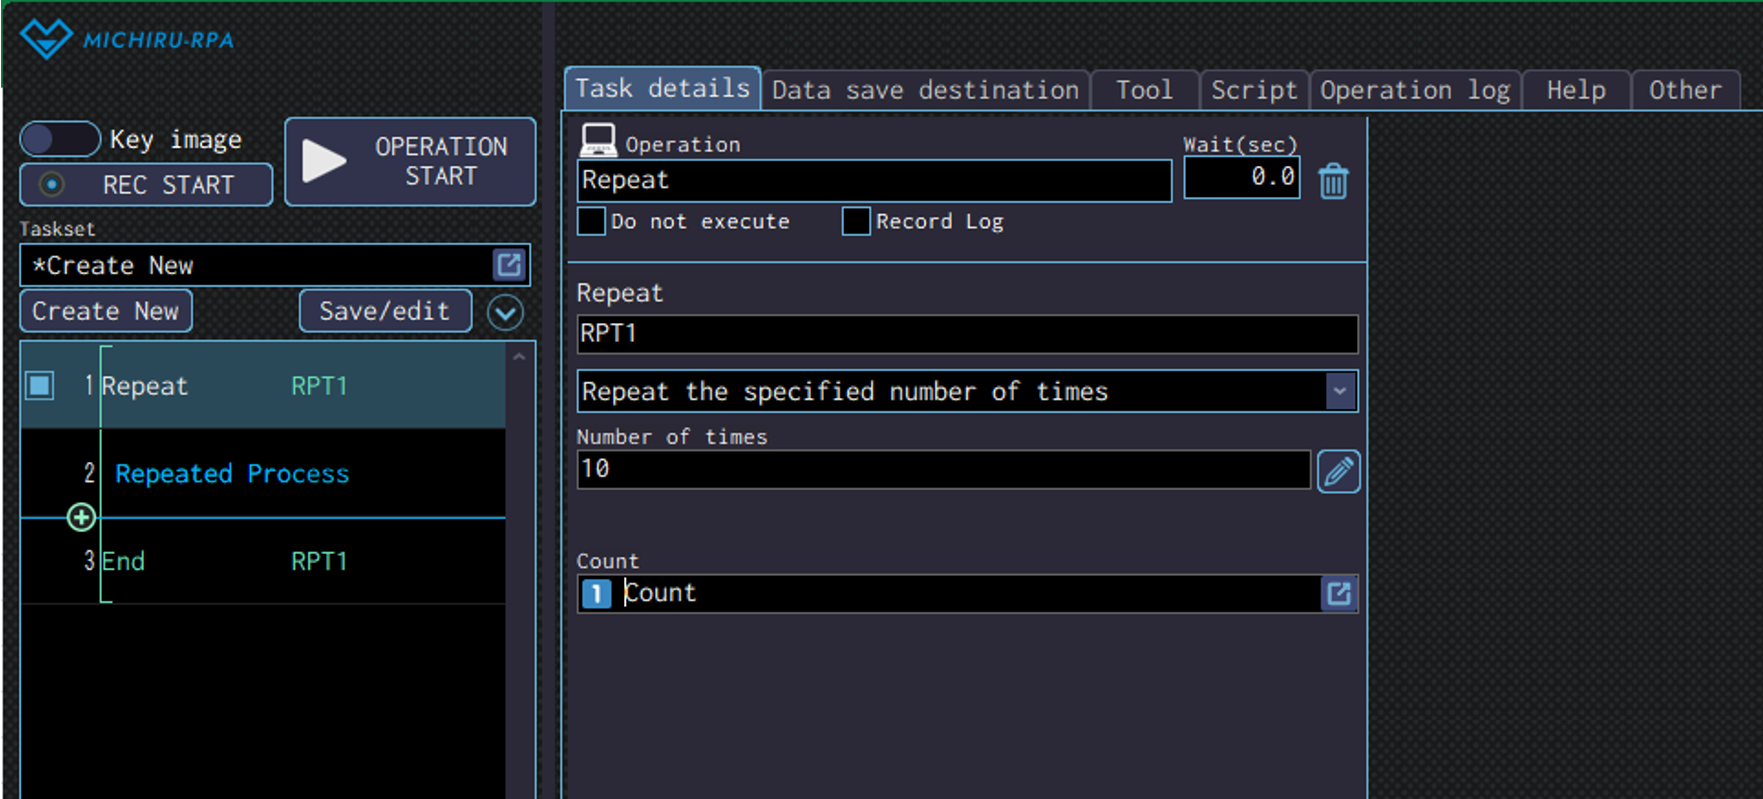The width and height of the screenshot is (1763, 799).
Task: Open the Data save destination tab
Action: [x=925, y=90]
